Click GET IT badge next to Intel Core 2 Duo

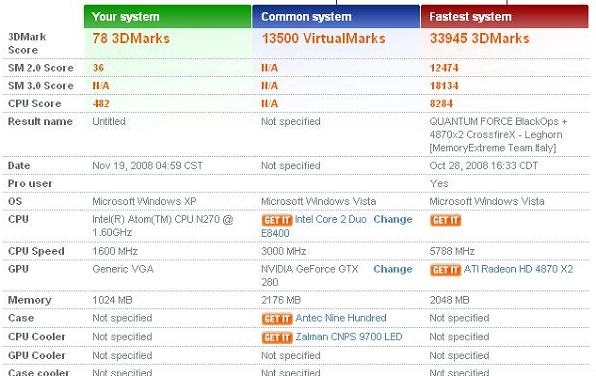pyautogui.click(x=277, y=220)
